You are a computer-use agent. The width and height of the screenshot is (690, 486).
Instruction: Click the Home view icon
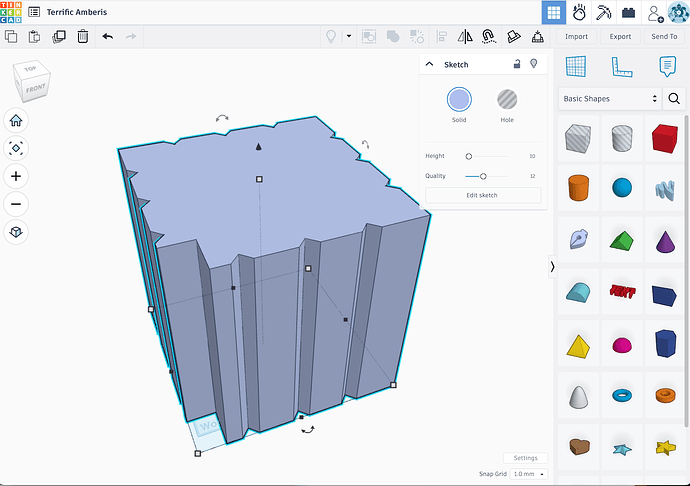16,120
